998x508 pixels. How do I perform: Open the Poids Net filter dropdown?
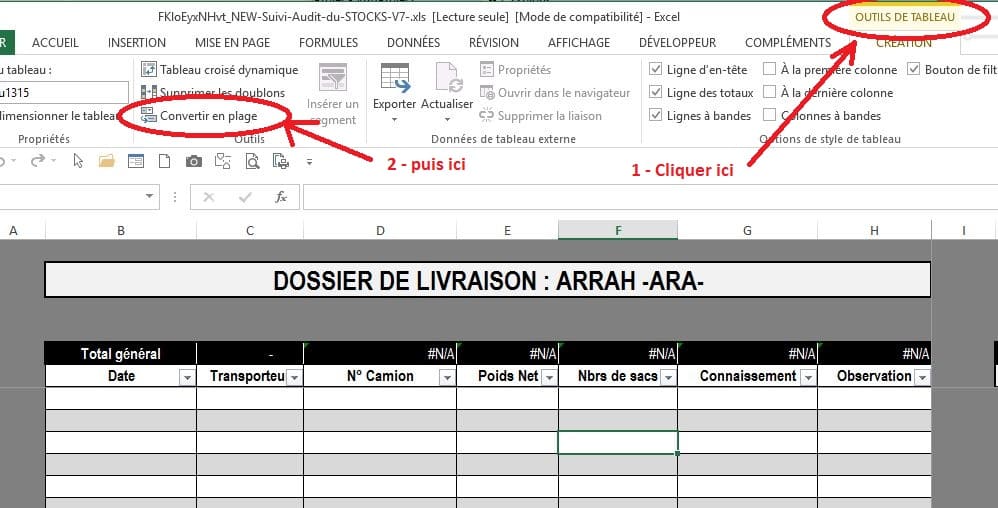point(549,377)
